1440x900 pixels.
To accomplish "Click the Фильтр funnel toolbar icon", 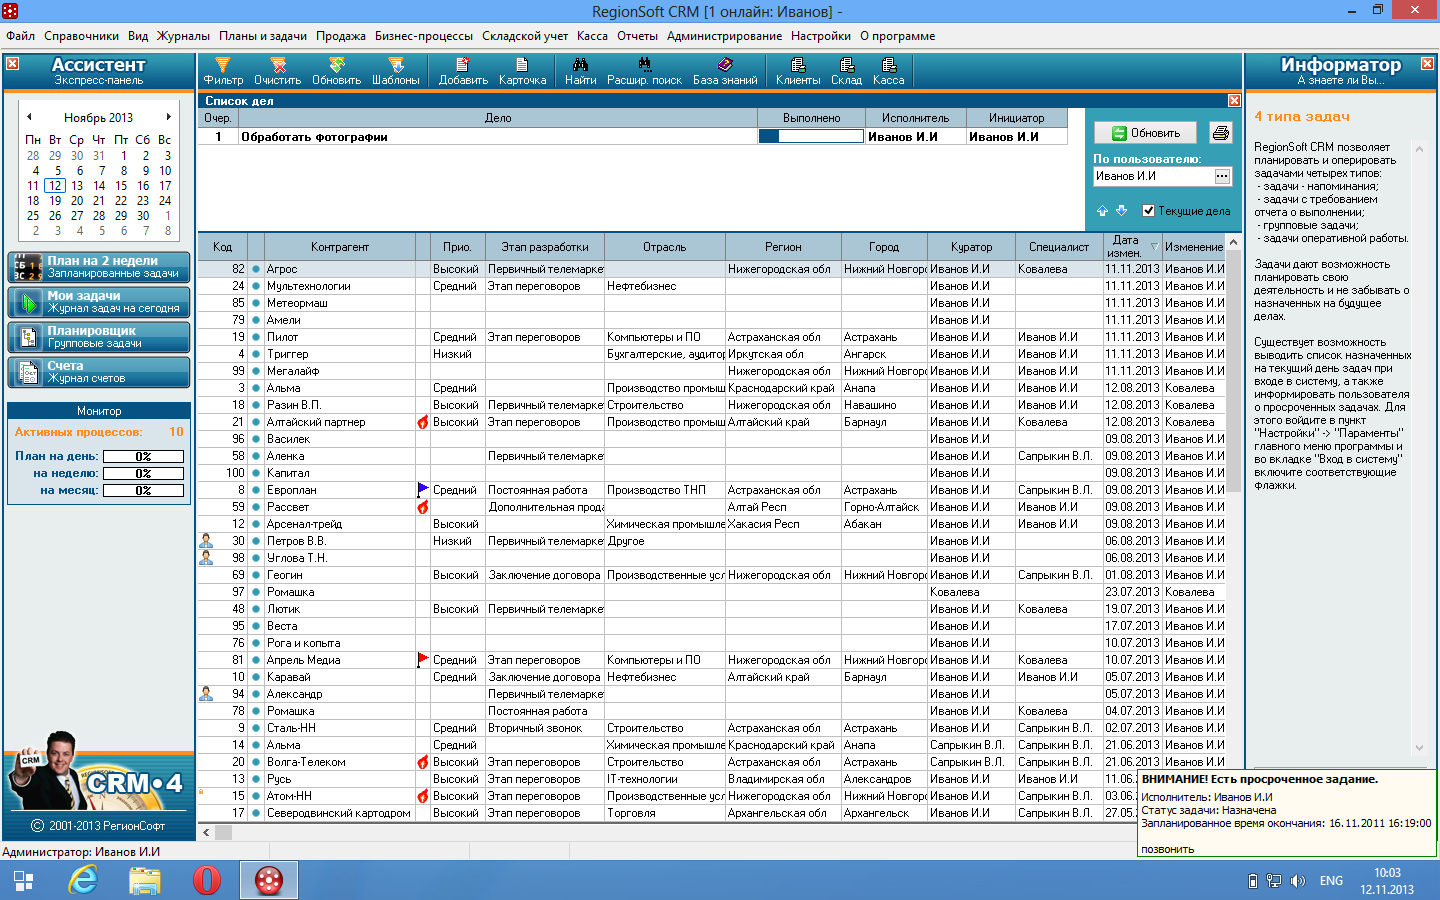I will point(223,71).
